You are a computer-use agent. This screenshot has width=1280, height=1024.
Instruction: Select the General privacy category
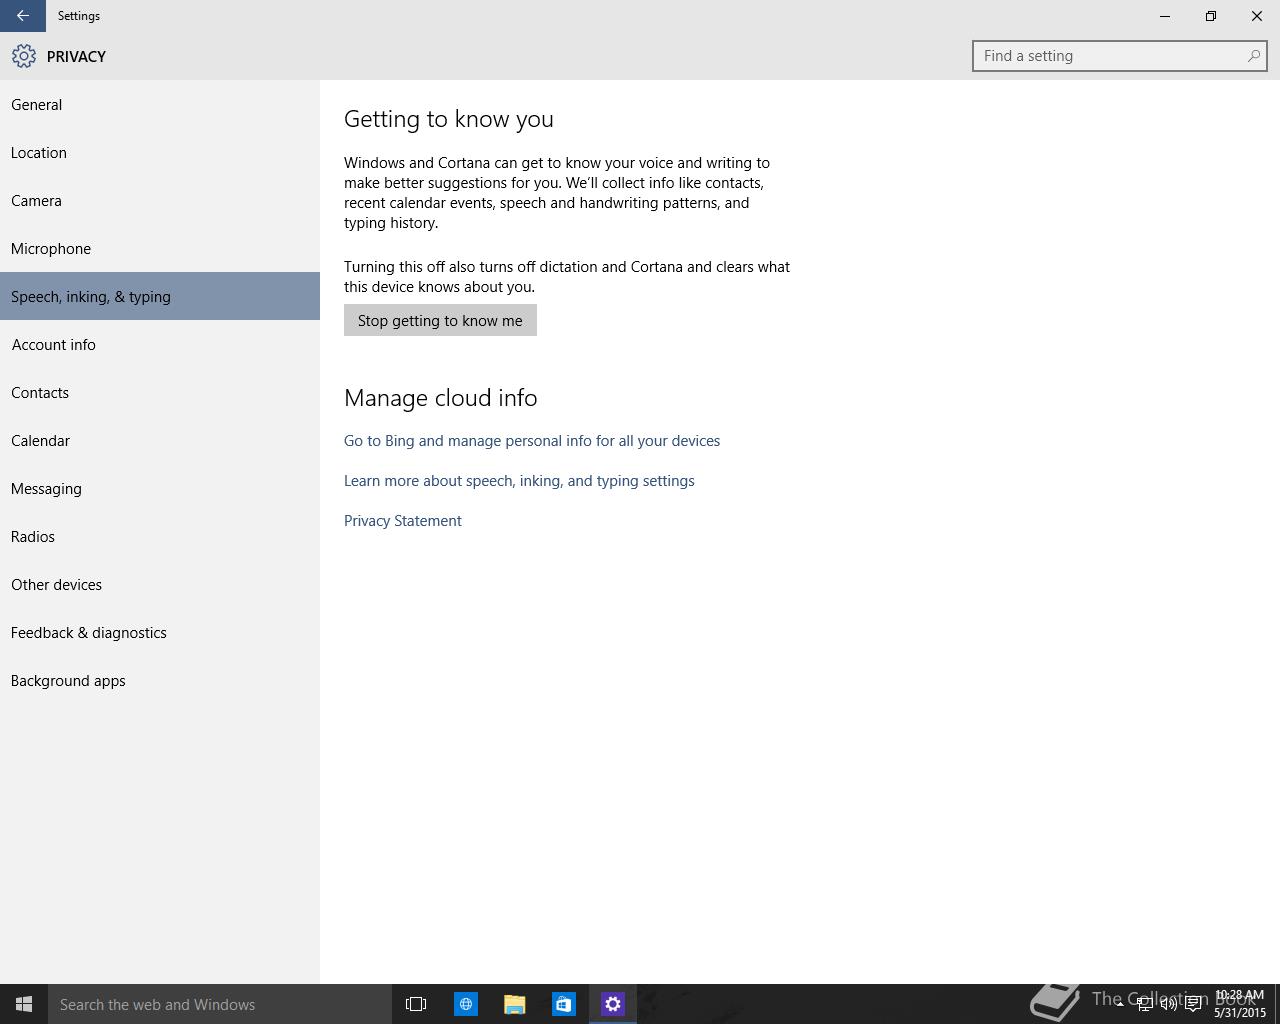(160, 104)
